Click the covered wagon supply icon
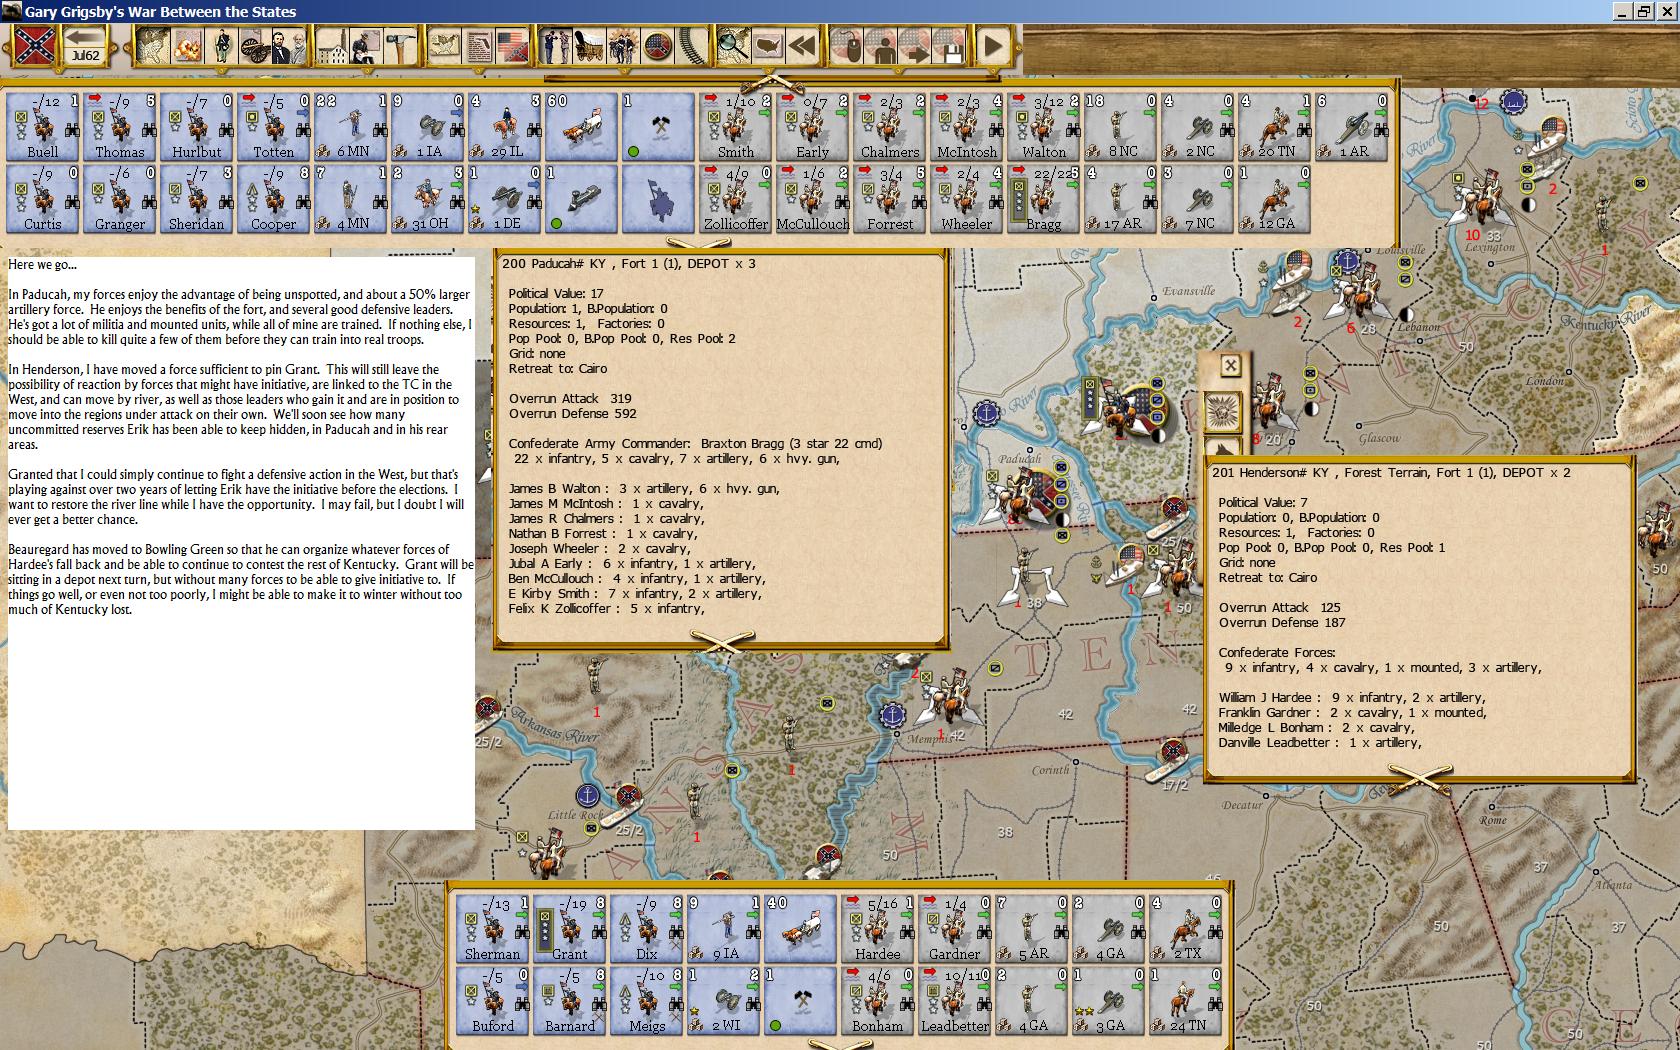Viewport: 1680px width, 1050px height. [587, 46]
